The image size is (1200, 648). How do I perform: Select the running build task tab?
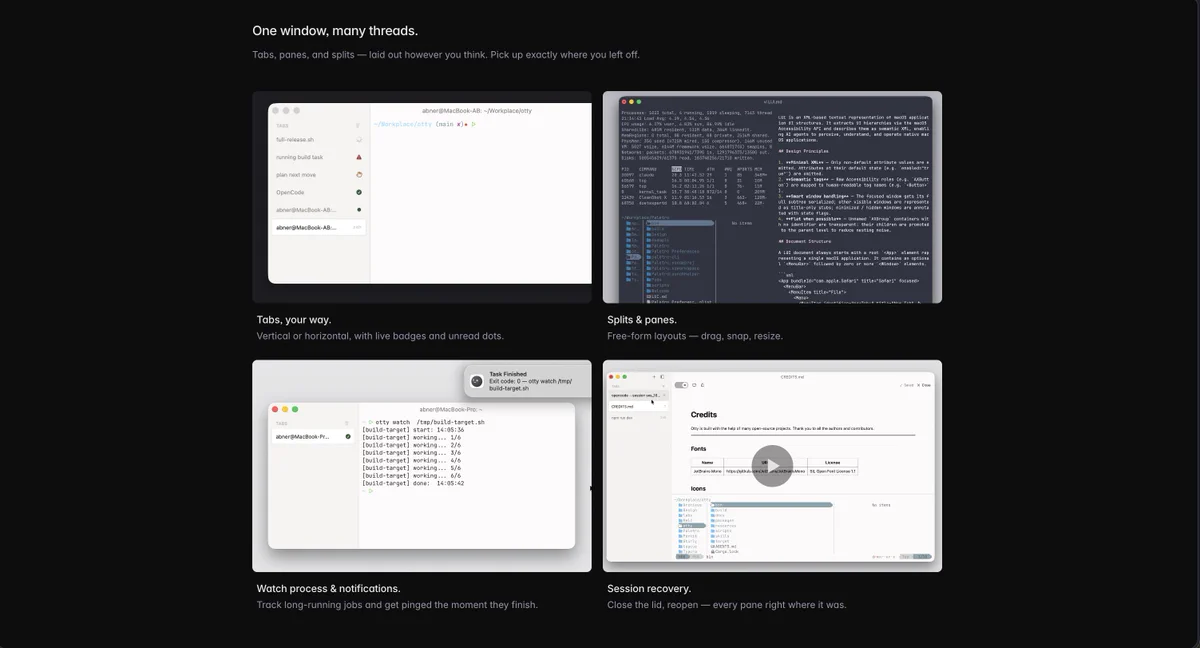(319, 157)
